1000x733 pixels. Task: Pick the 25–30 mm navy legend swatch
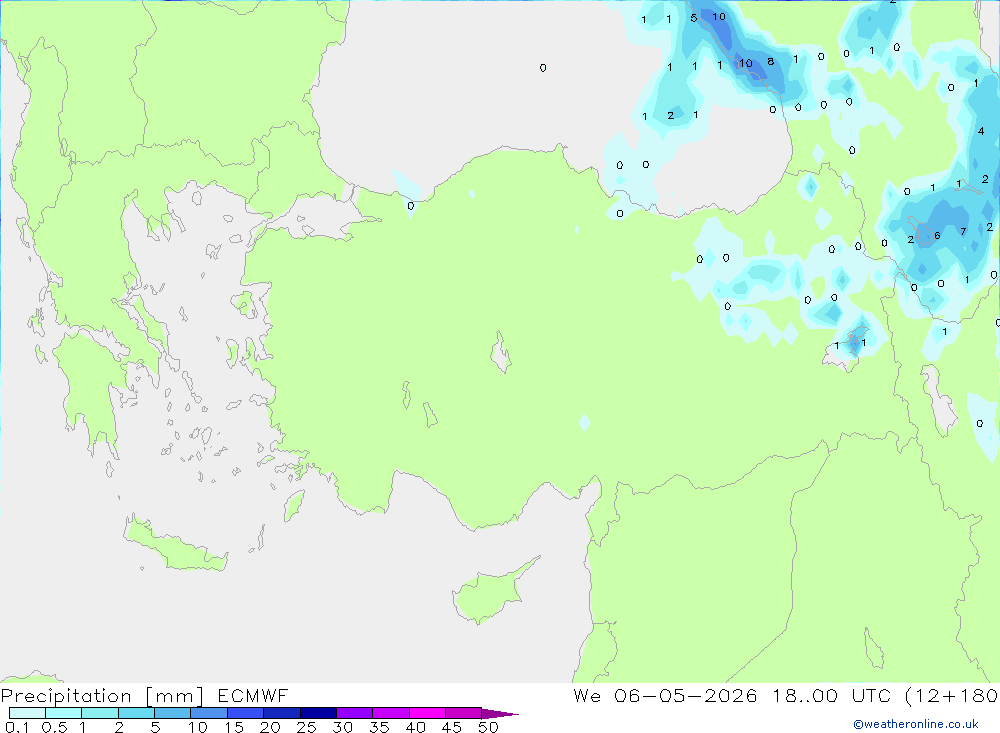pyautogui.click(x=318, y=713)
